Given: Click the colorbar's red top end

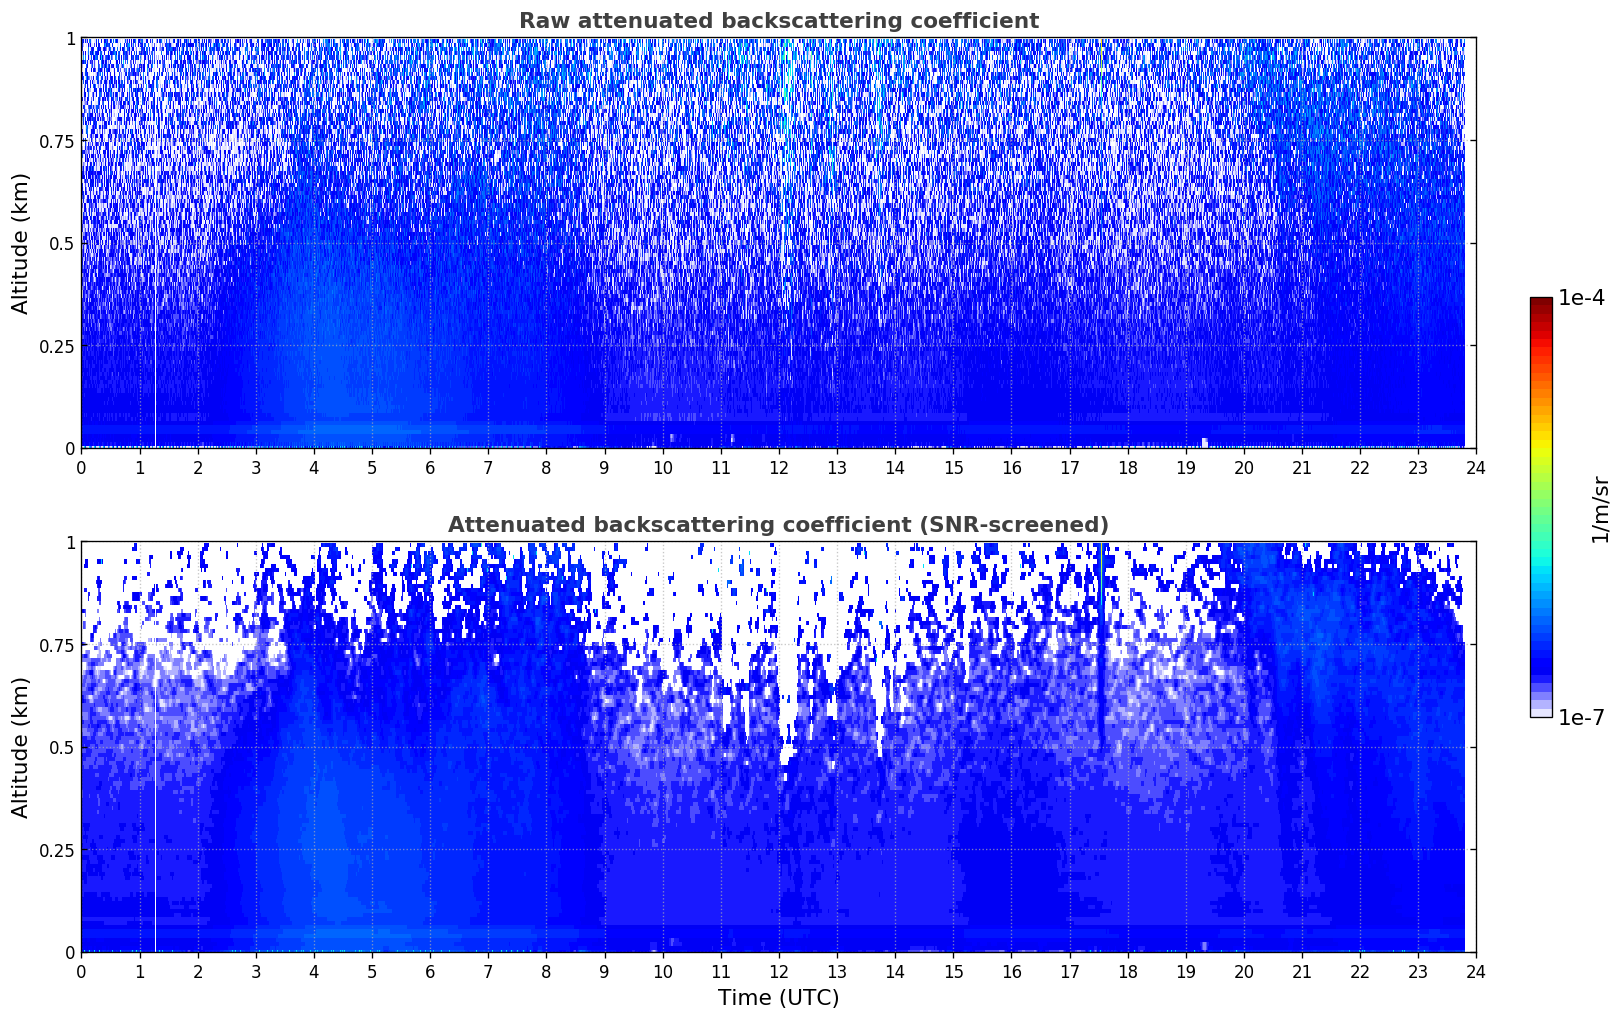Looking at the screenshot, I should click(1540, 303).
